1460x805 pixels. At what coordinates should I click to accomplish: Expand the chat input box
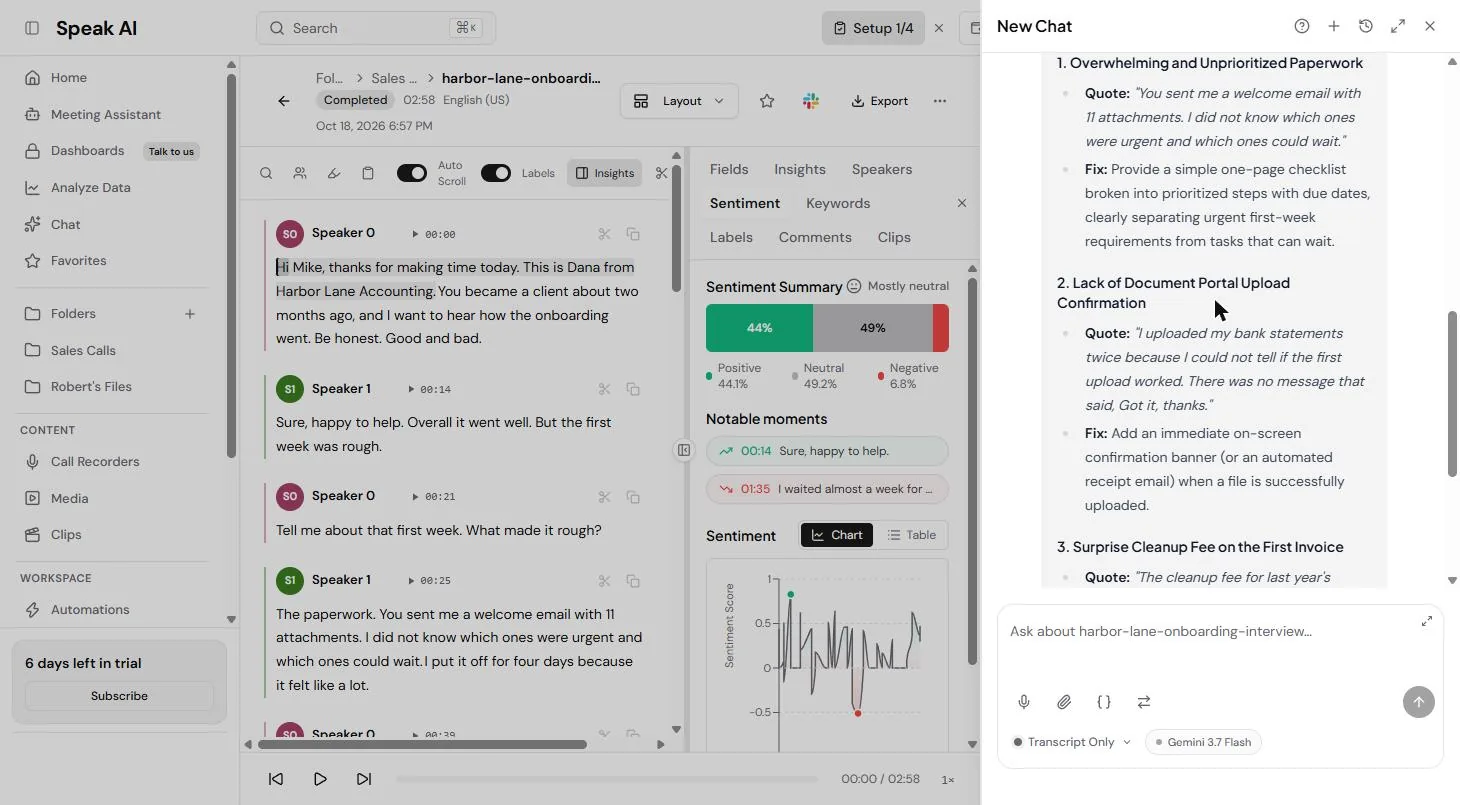point(1427,621)
